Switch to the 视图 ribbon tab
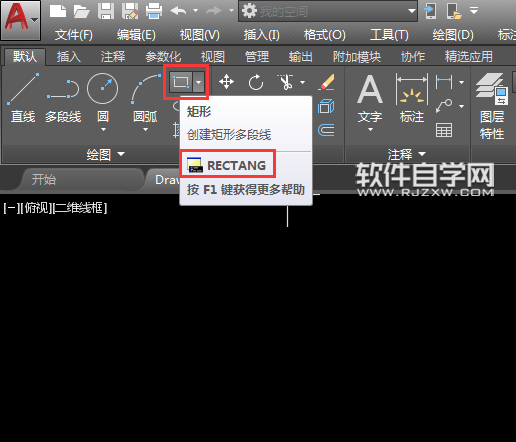Viewport: 516px width, 442px height. 213,57
